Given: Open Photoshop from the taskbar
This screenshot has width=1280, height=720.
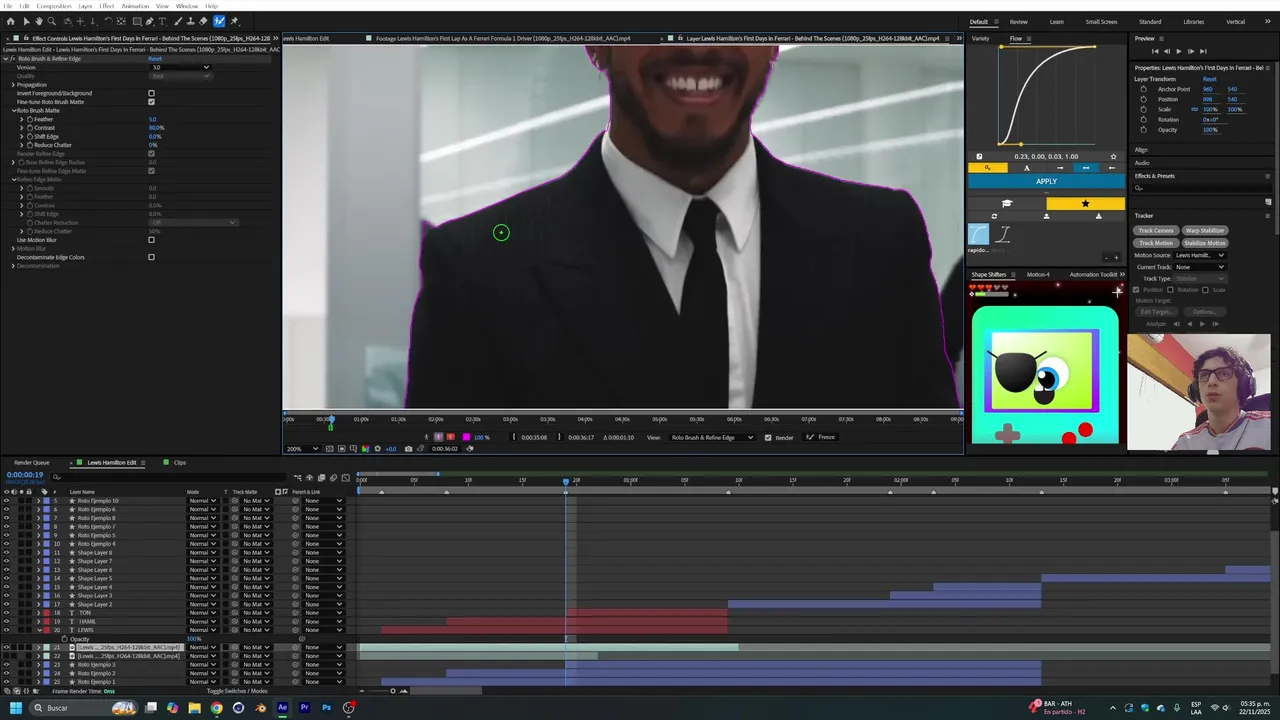Looking at the screenshot, I should [326, 708].
